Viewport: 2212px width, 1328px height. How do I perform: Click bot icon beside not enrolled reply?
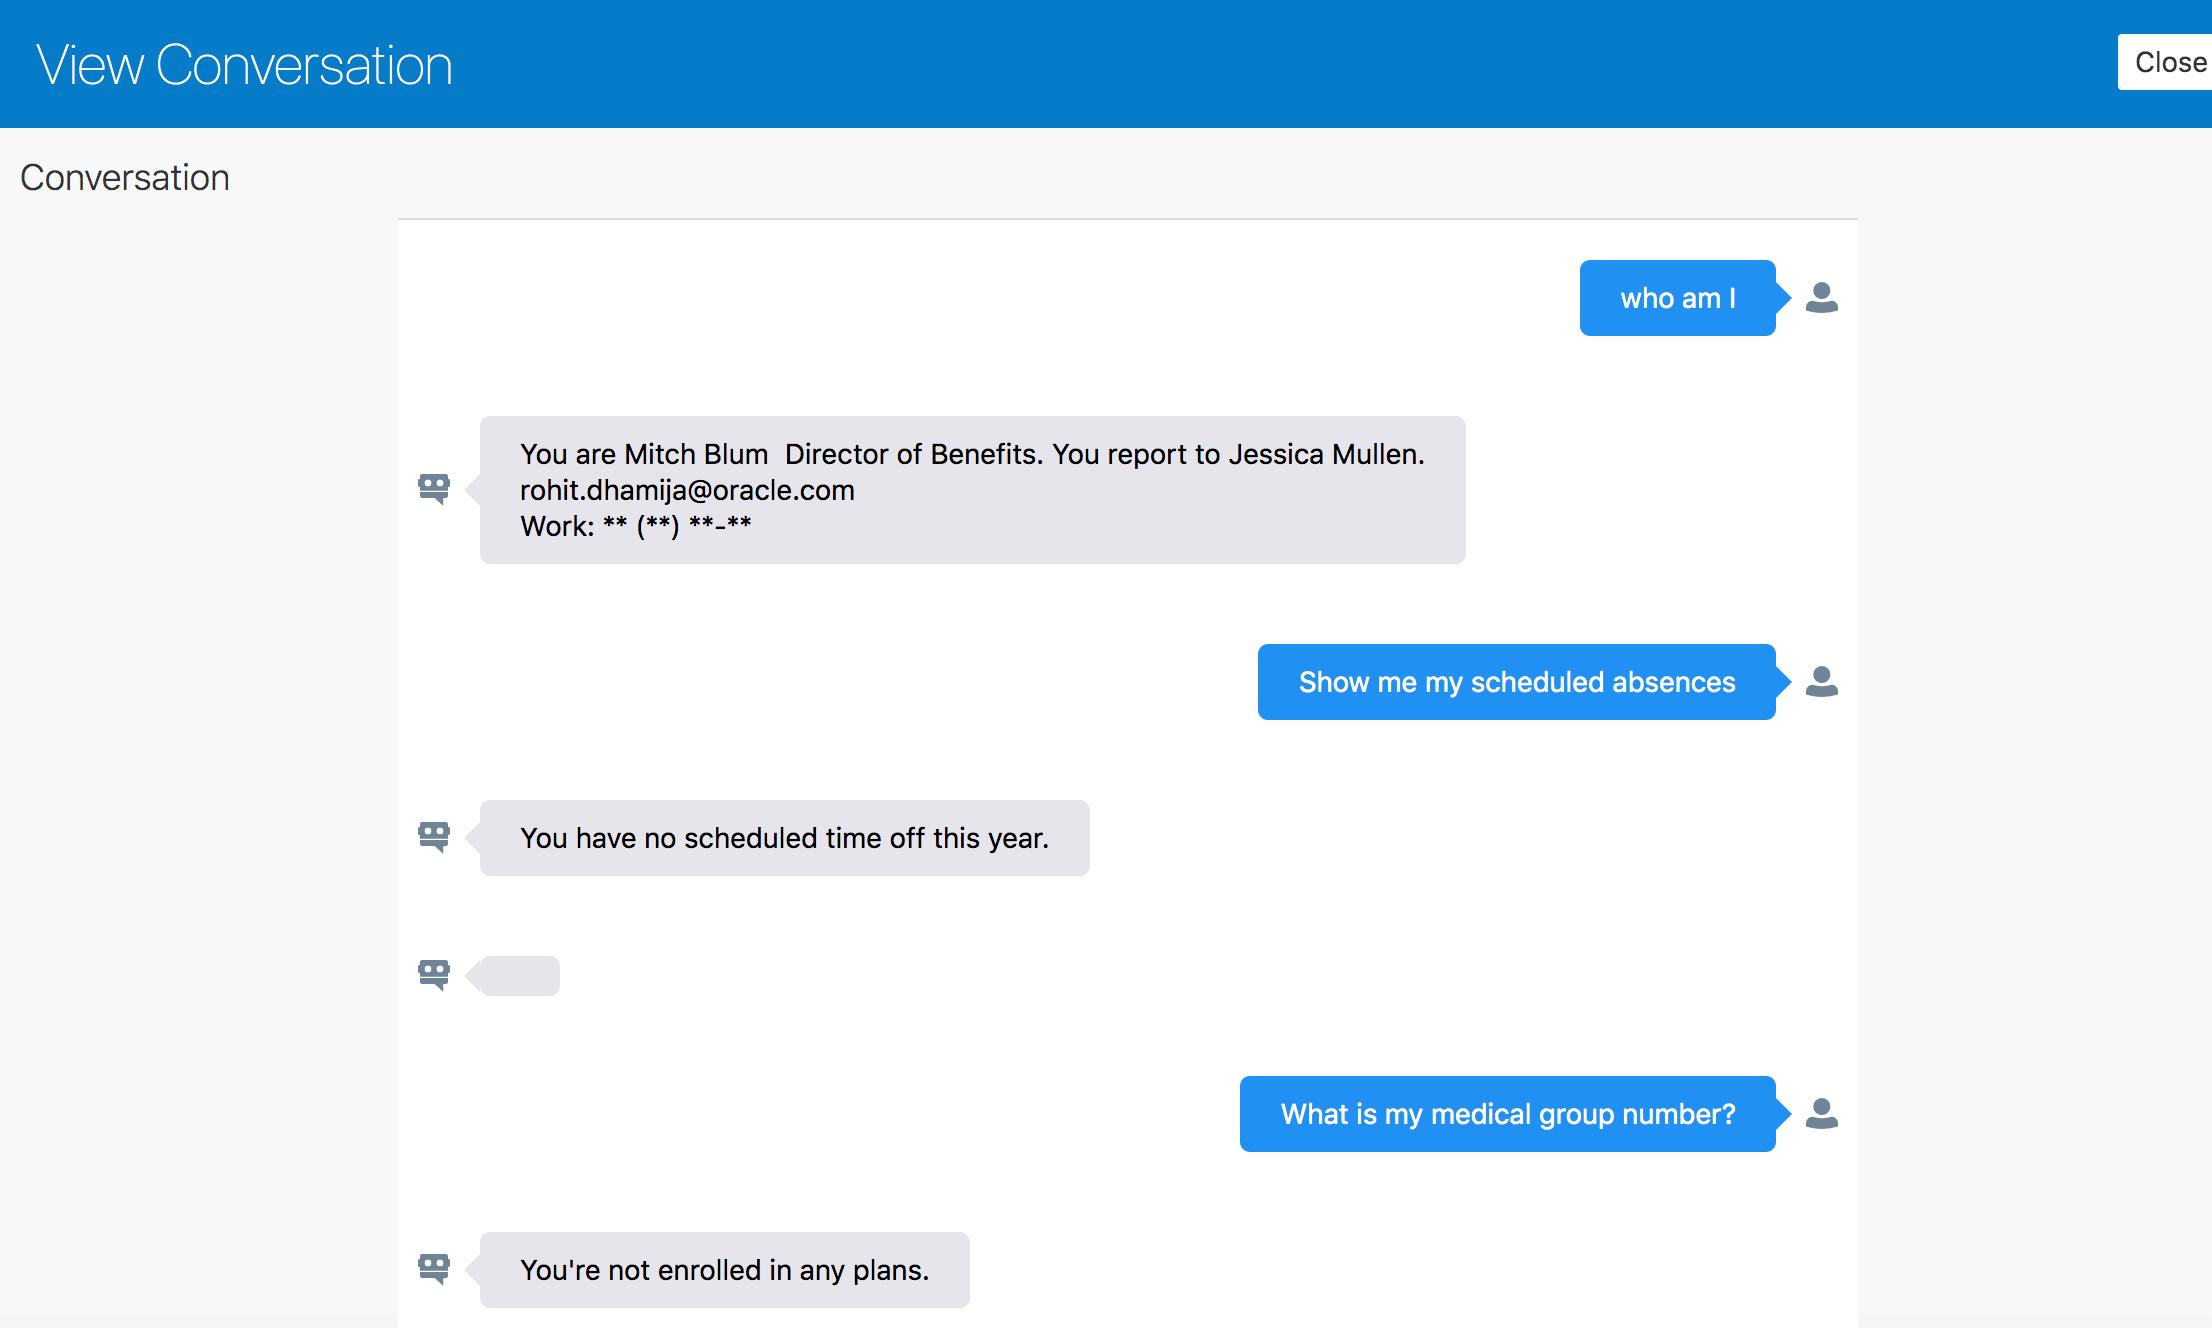tap(434, 1268)
